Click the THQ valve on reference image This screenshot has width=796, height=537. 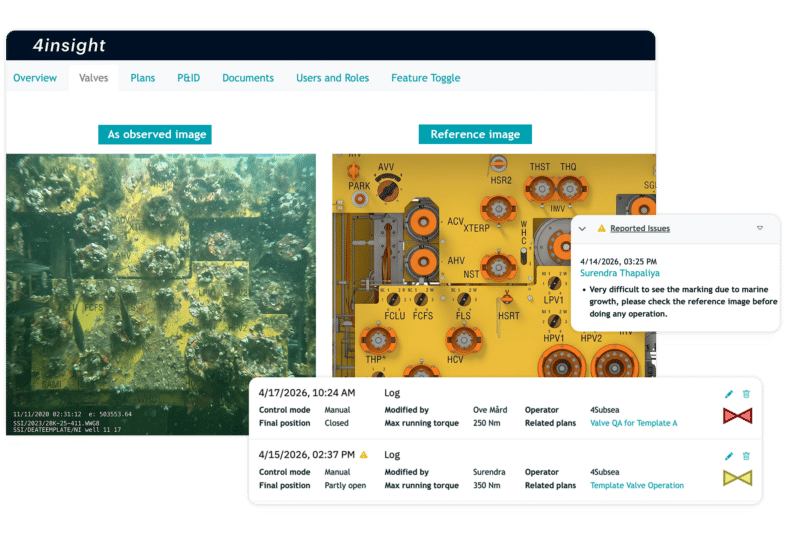point(570,189)
